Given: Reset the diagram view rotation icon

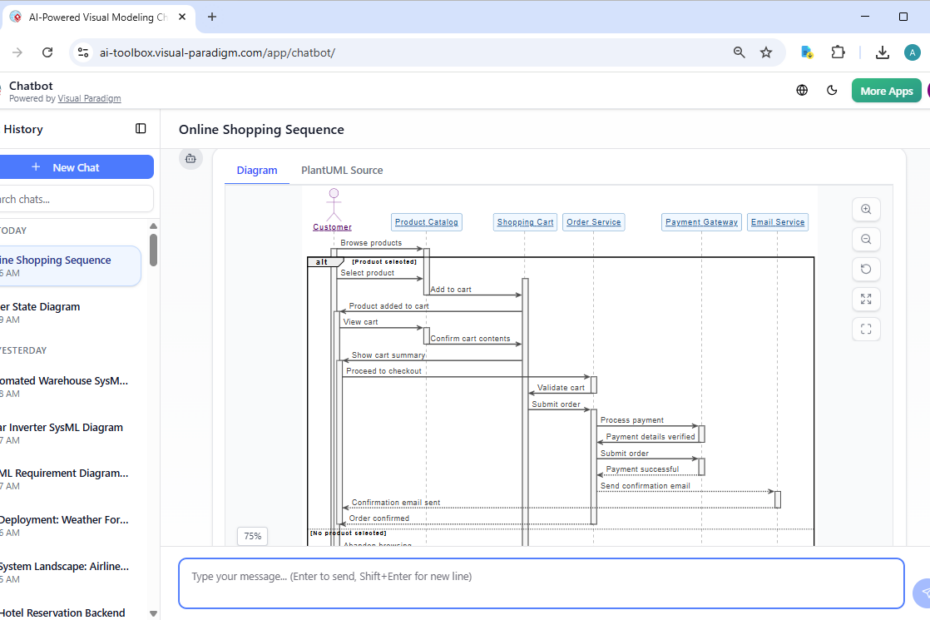Looking at the screenshot, I should coord(866,269).
